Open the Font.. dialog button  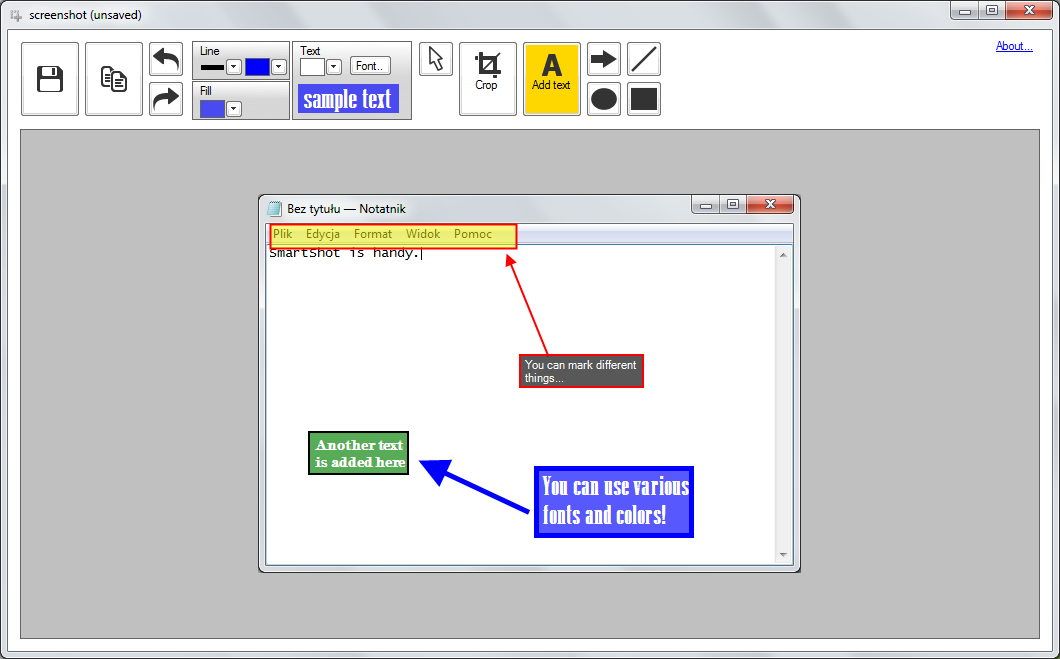tap(370, 66)
